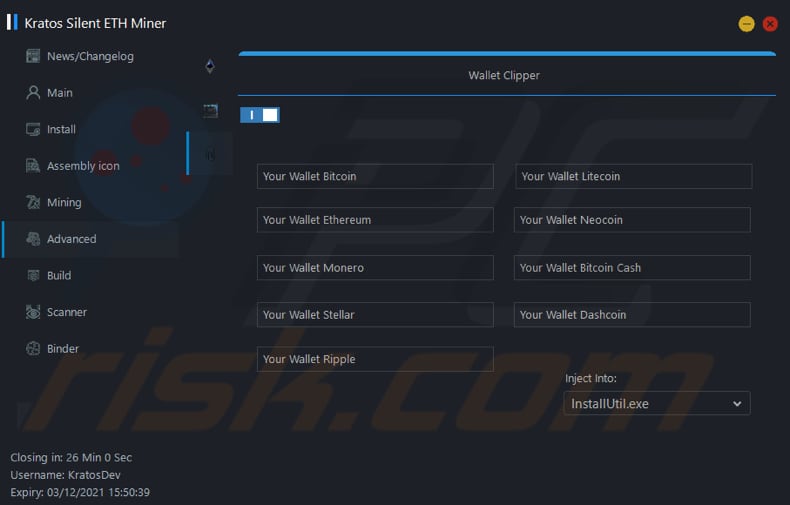Click the Inject Into: label
The width and height of the screenshot is (790, 505).
[590, 378]
